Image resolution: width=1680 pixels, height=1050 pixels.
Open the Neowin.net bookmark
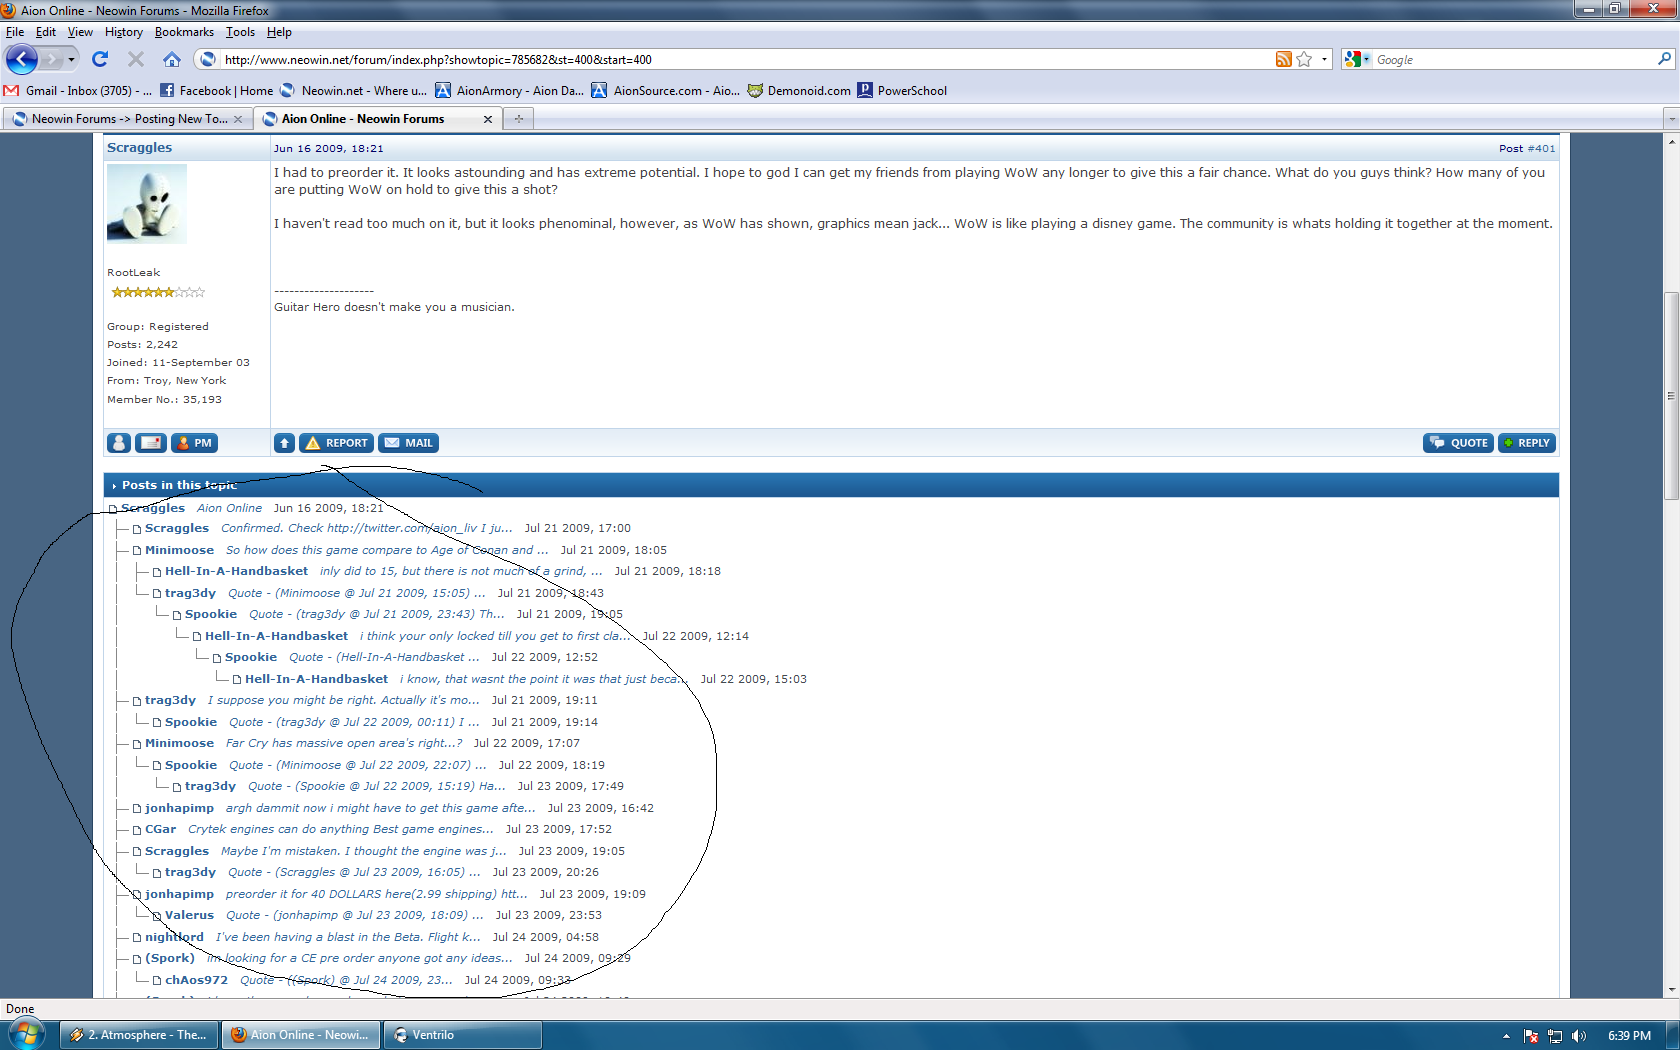[x=354, y=90]
